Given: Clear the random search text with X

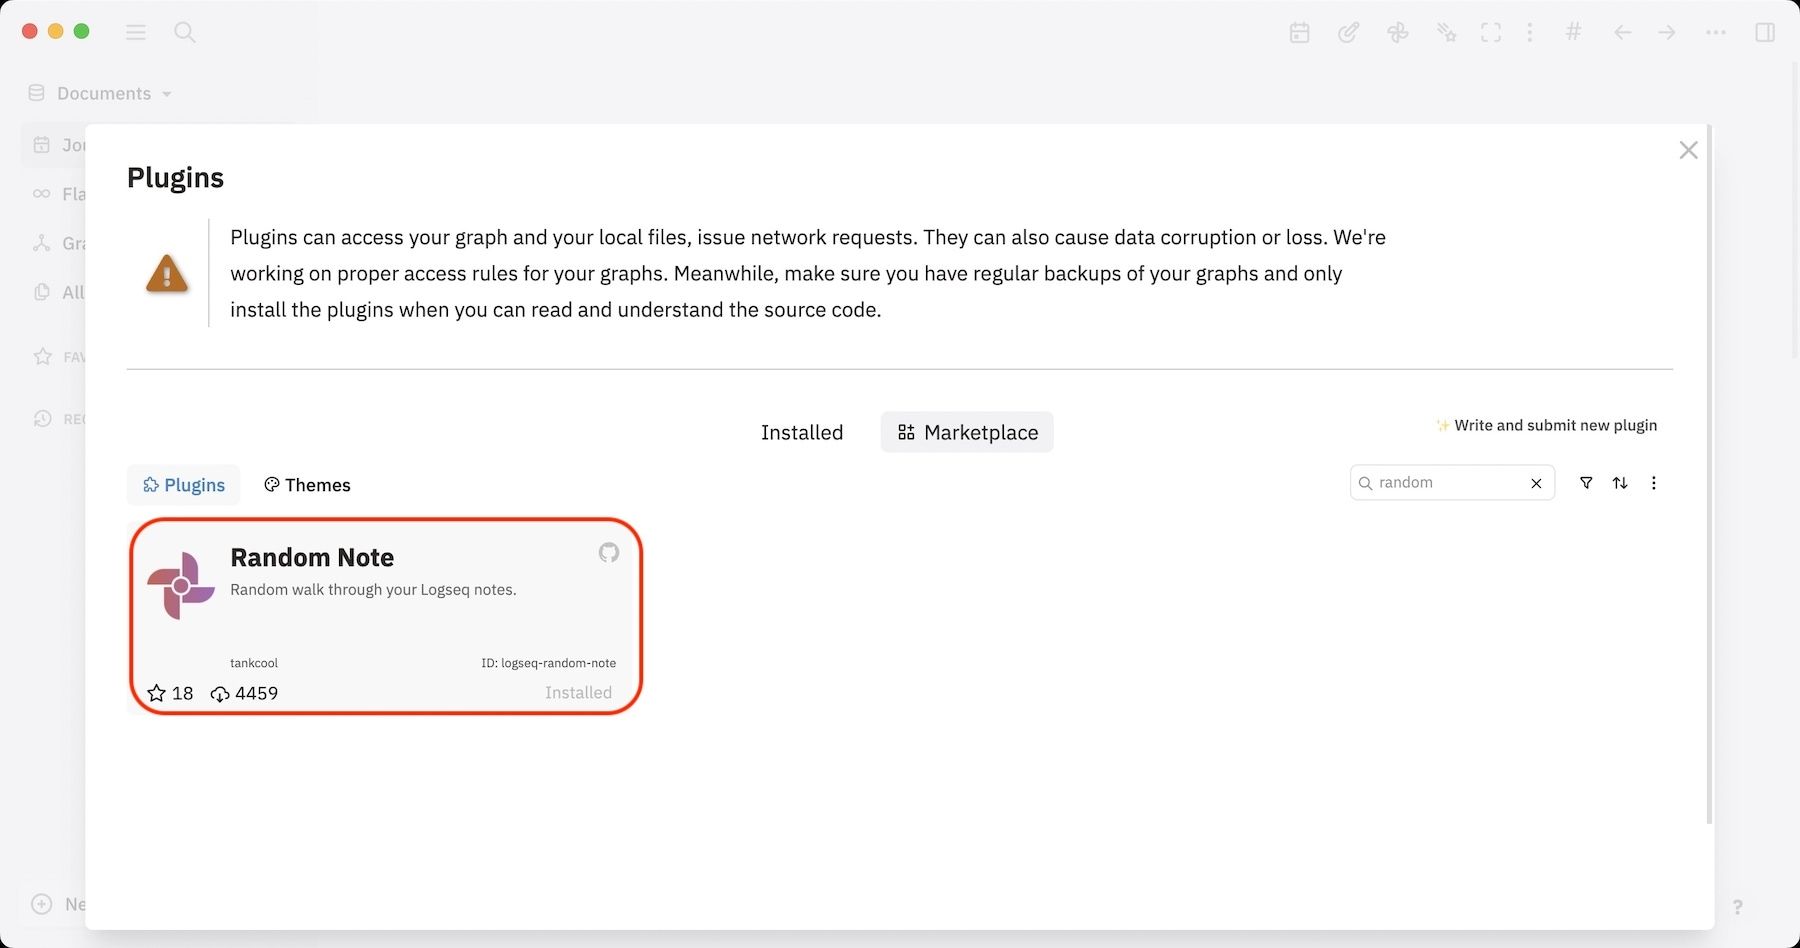Looking at the screenshot, I should (x=1536, y=483).
